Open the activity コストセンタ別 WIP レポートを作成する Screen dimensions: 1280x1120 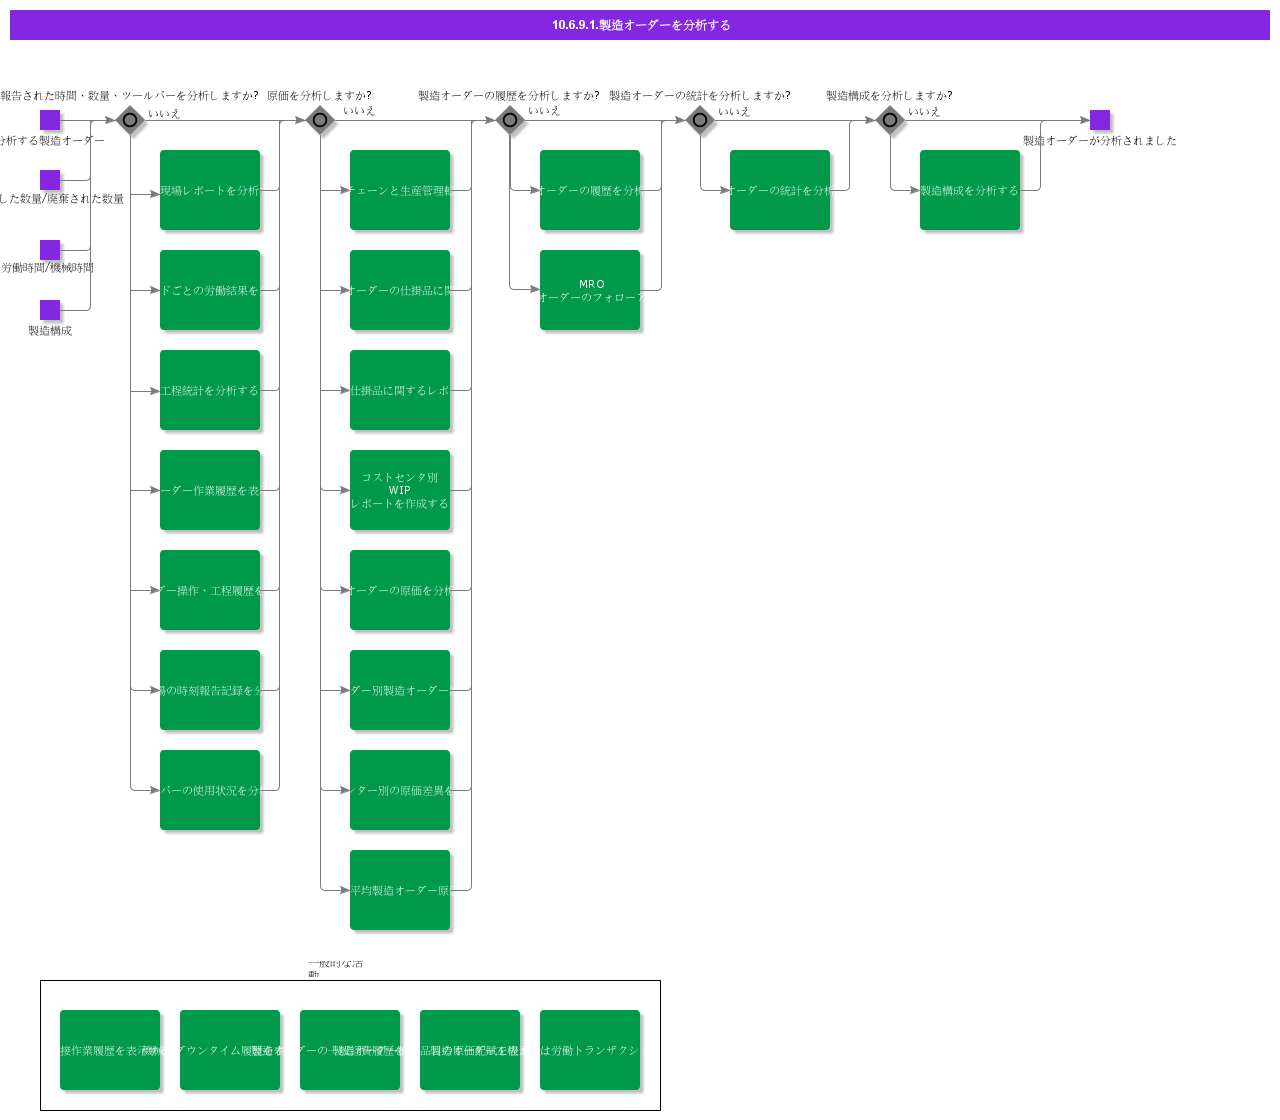[400, 490]
